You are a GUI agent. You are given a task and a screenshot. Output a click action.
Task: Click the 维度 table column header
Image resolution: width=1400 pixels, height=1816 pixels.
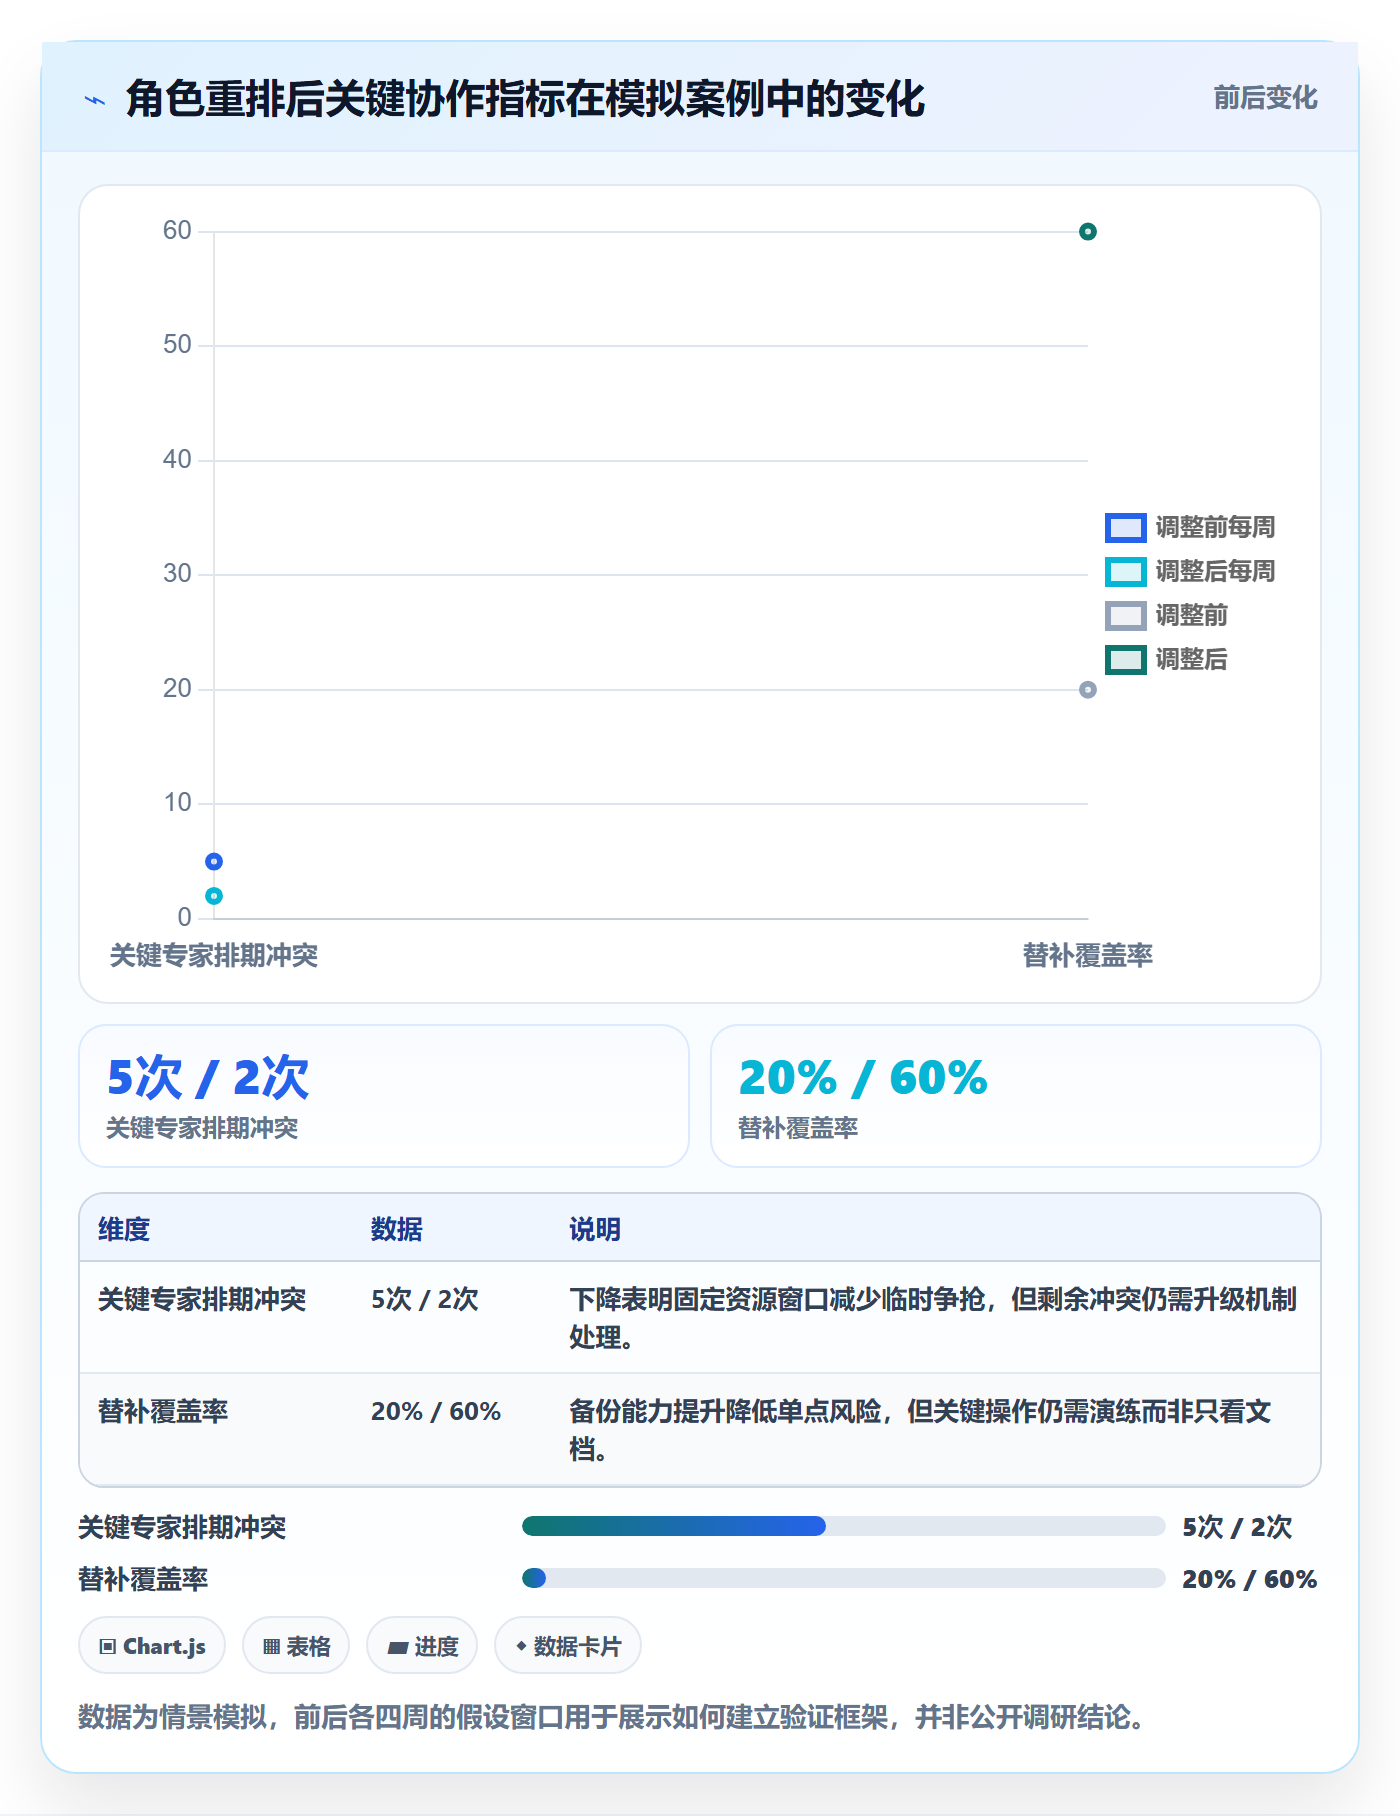[124, 1229]
